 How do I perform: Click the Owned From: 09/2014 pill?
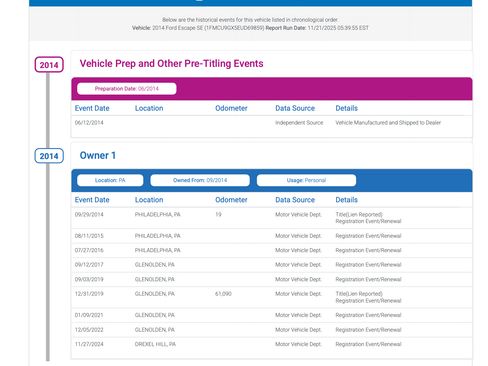[x=200, y=180]
